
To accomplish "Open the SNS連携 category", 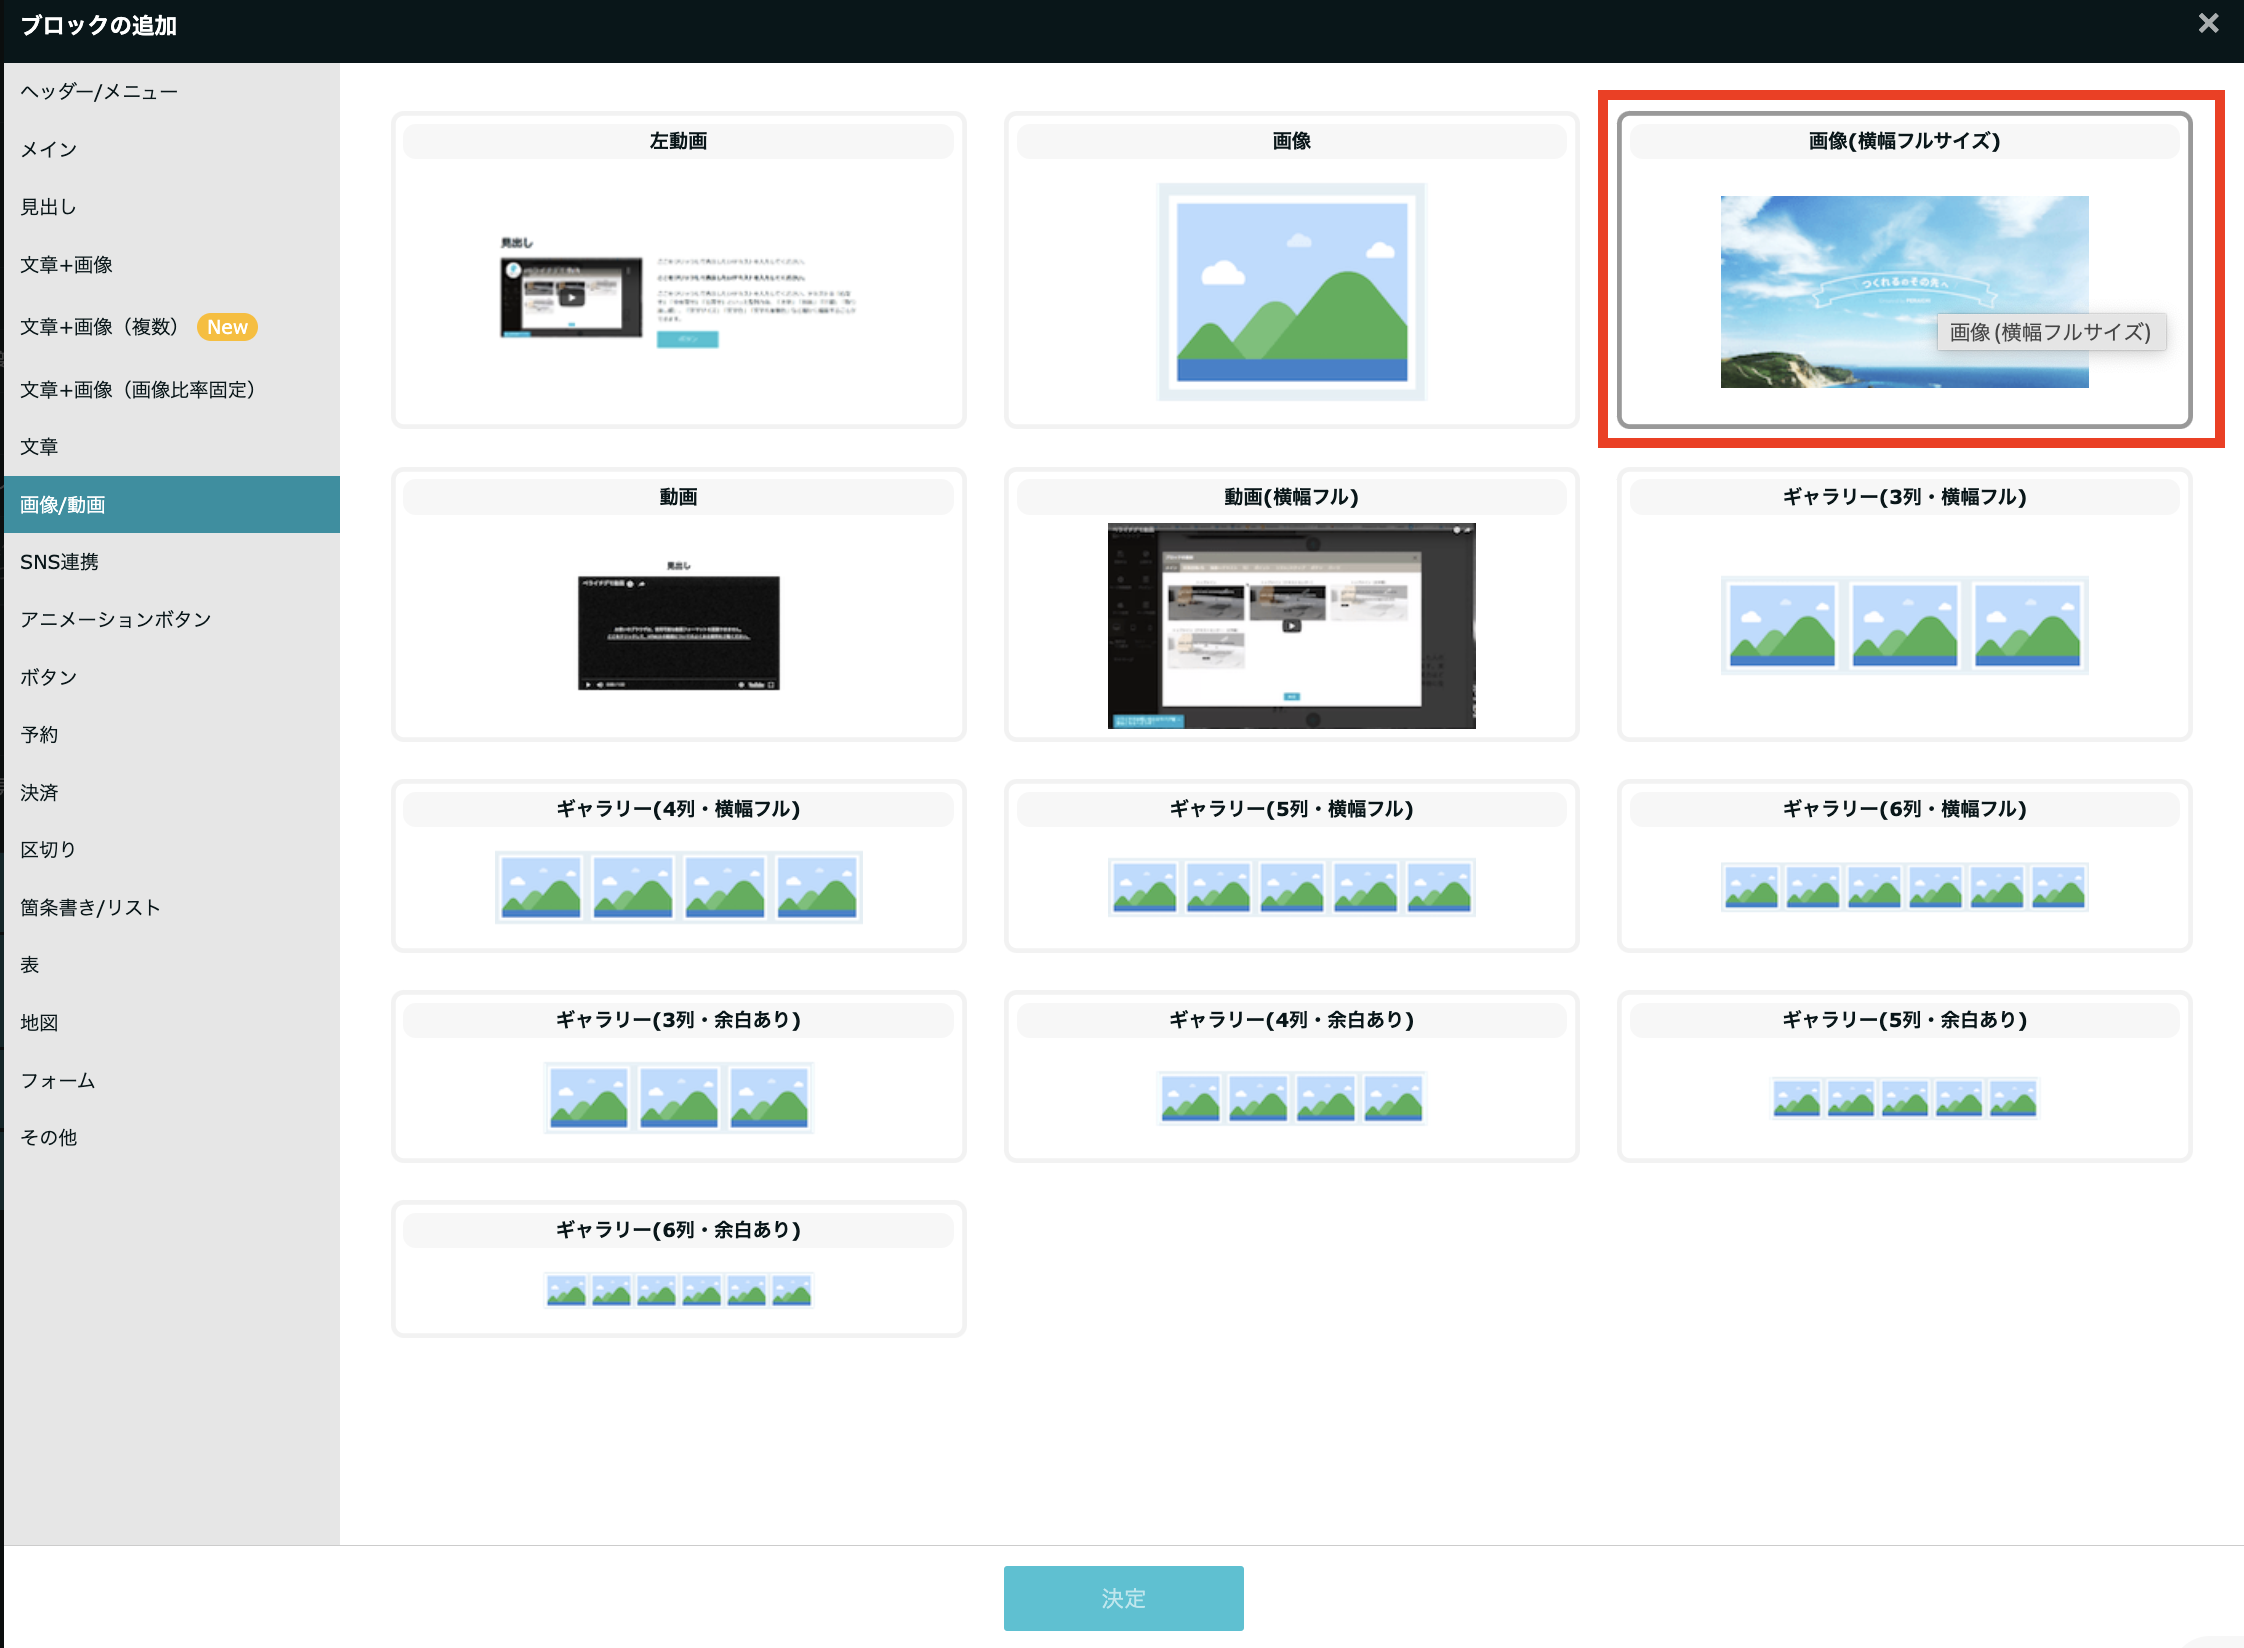I will point(60,562).
